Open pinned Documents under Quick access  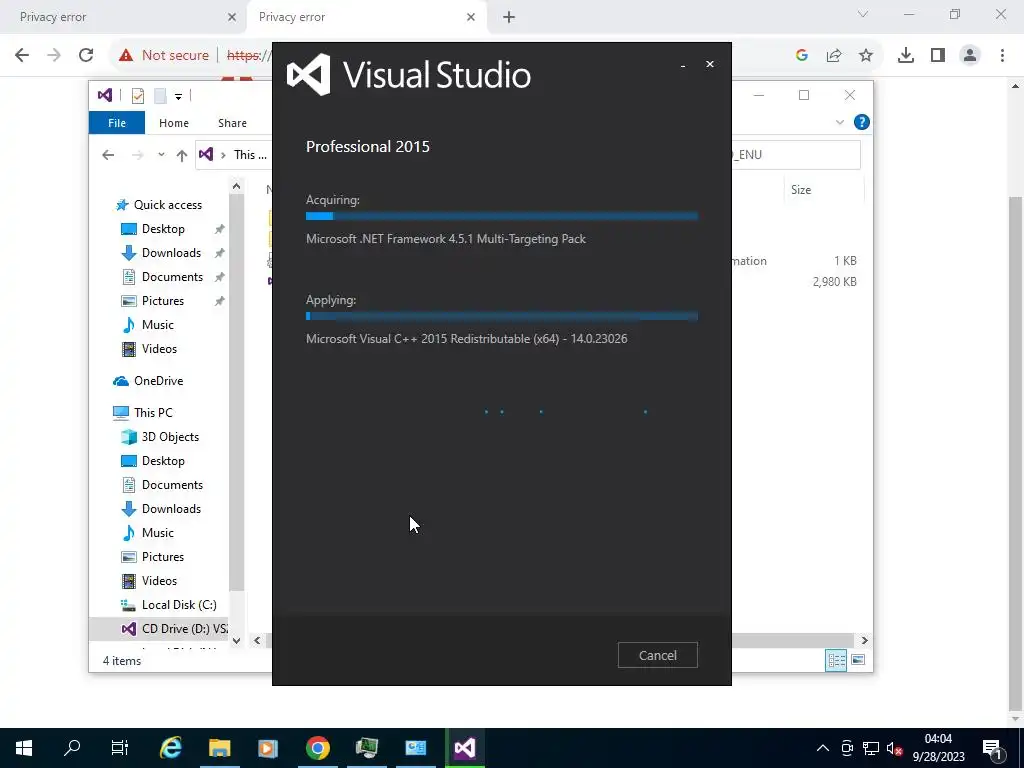(x=172, y=277)
